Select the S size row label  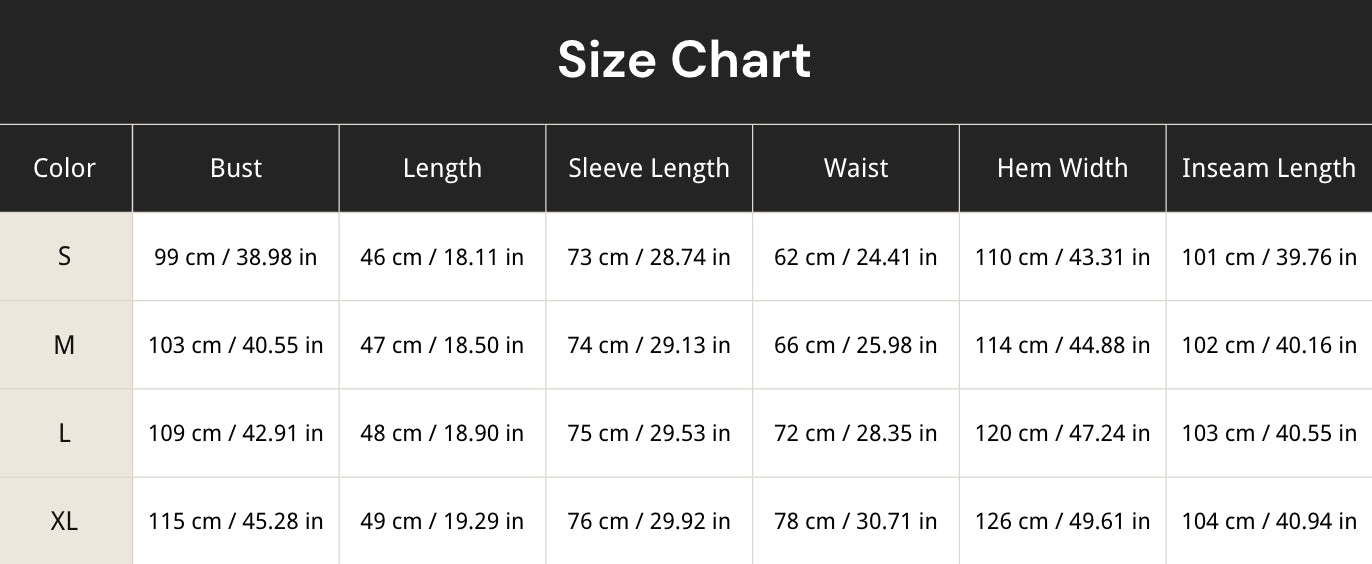pyautogui.click(x=65, y=257)
